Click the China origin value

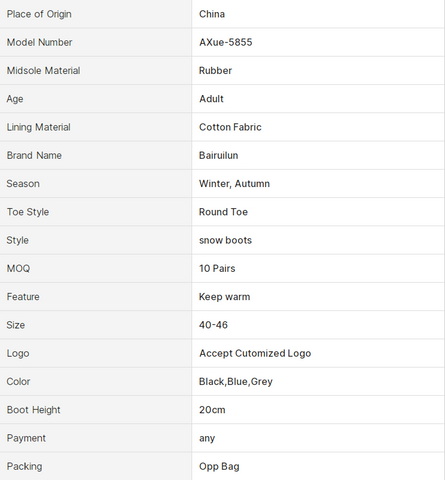click(212, 14)
